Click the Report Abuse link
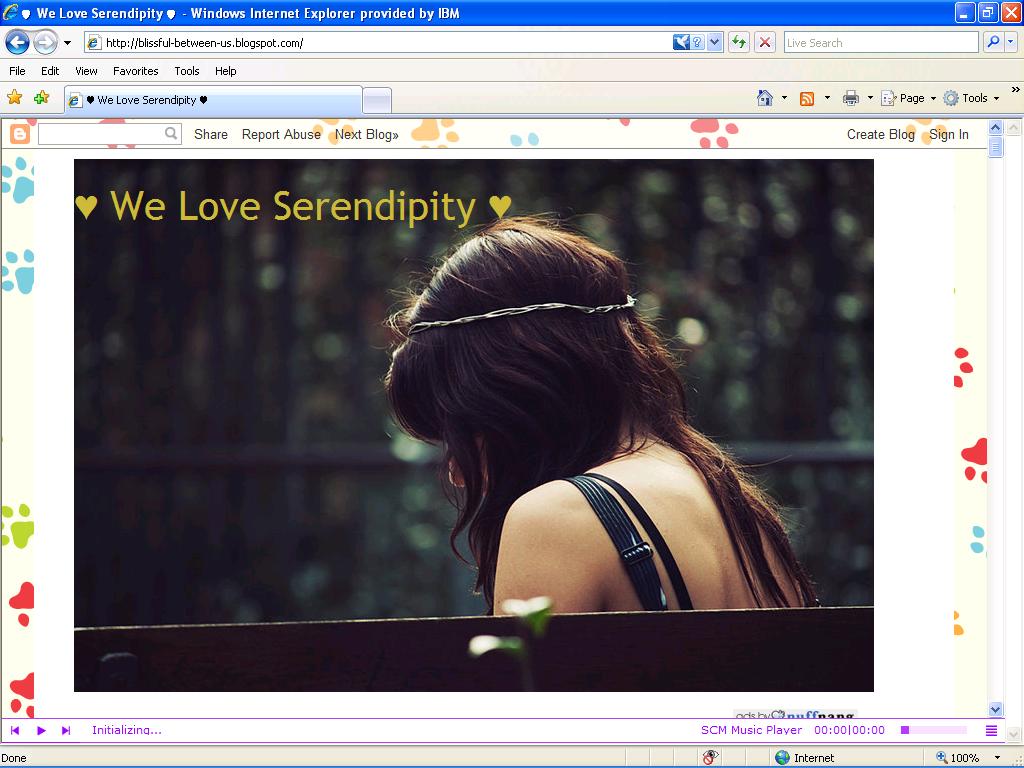 pyautogui.click(x=281, y=135)
